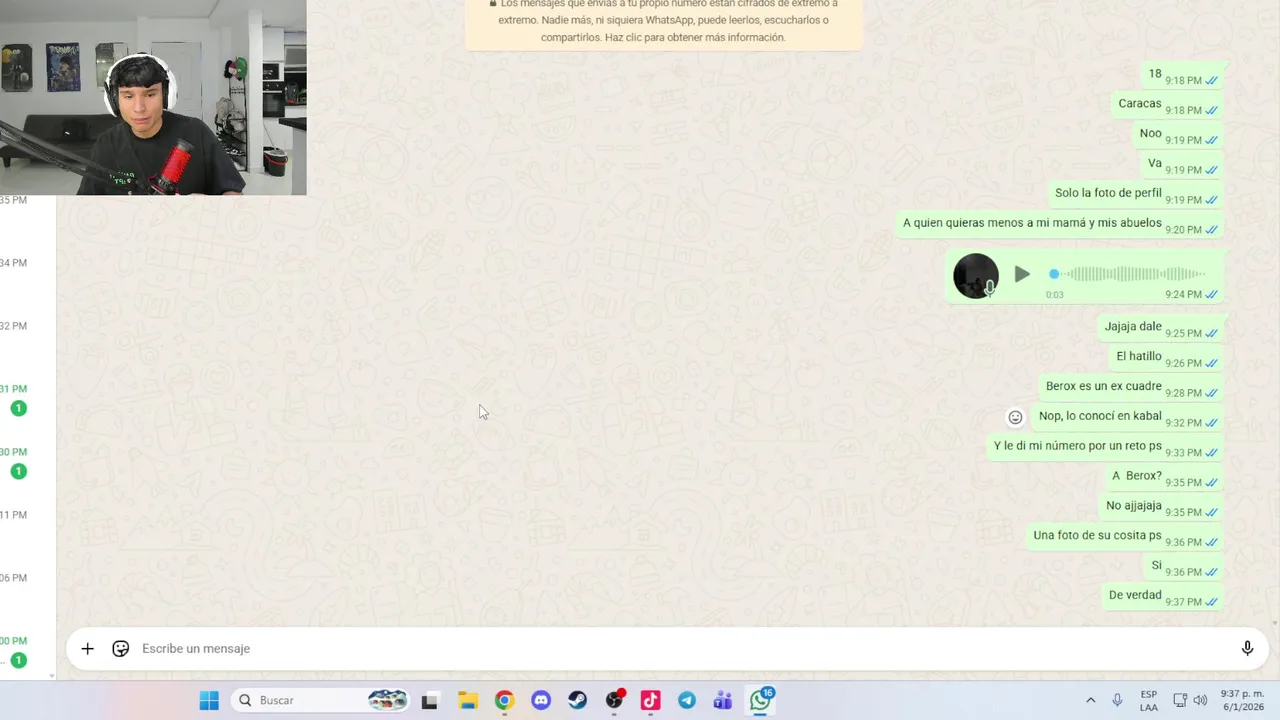The image size is (1280, 720).
Task: Open the clock showing 9:37 p. m.
Action: (1243, 701)
